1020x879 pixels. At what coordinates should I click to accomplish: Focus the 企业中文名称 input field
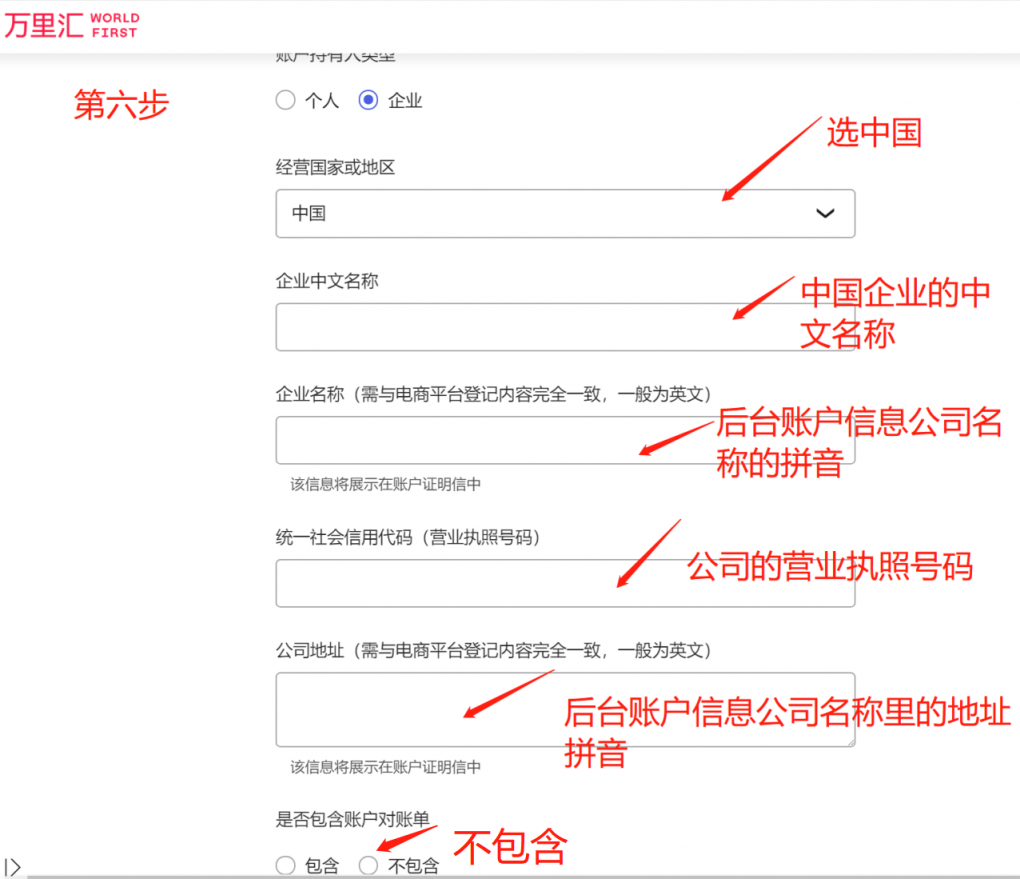(x=565, y=327)
